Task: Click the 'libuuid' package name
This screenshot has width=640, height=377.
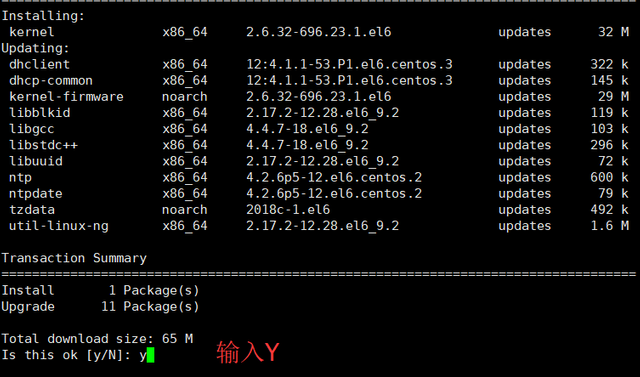Action: pyautogui.click(x=36, y=161)
